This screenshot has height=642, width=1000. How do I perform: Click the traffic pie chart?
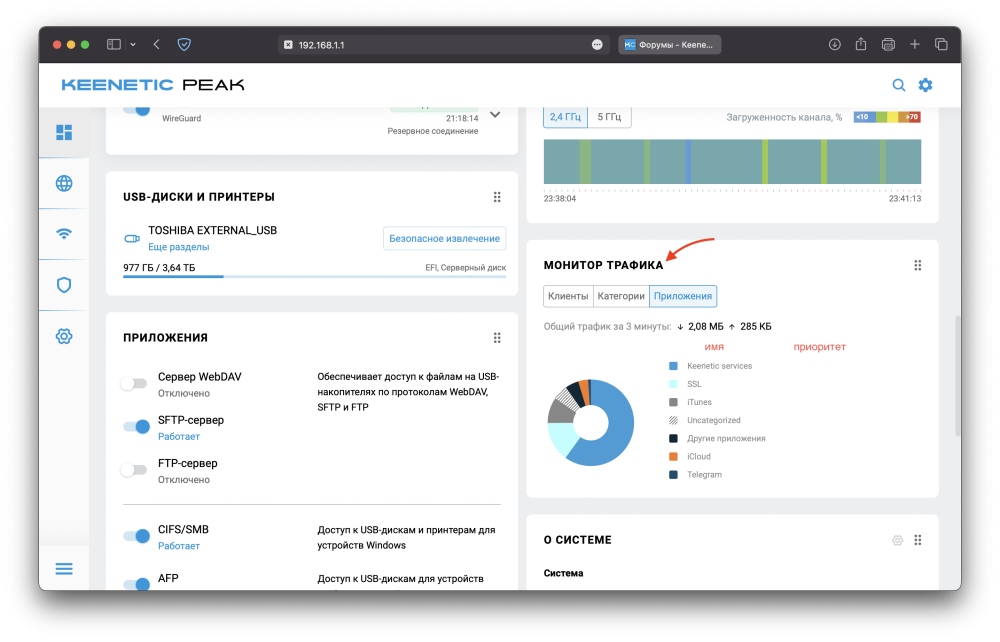[x=591, y=423]
